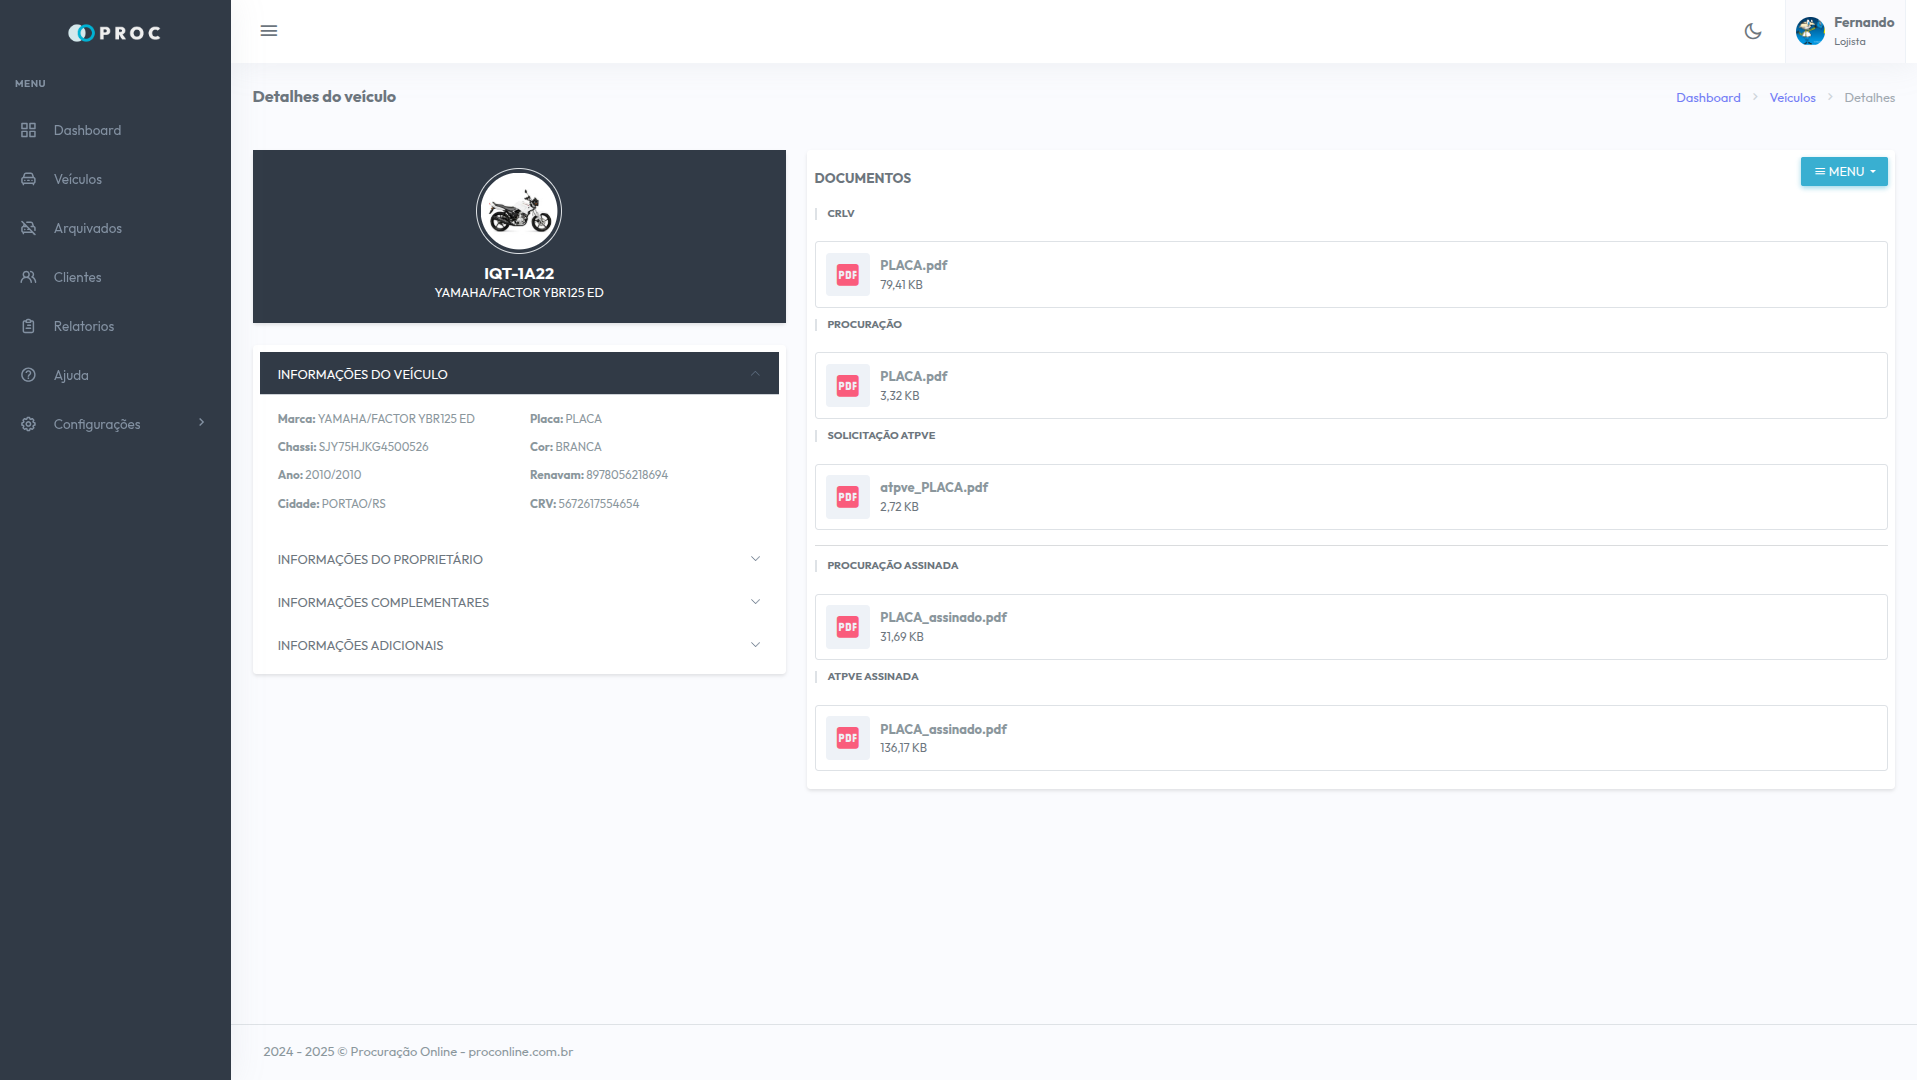The height and width of the screenshot is (1080, 1917).
Task: Click PDF icon under ATPVE Assinada
Action: [x=847, y=738]
